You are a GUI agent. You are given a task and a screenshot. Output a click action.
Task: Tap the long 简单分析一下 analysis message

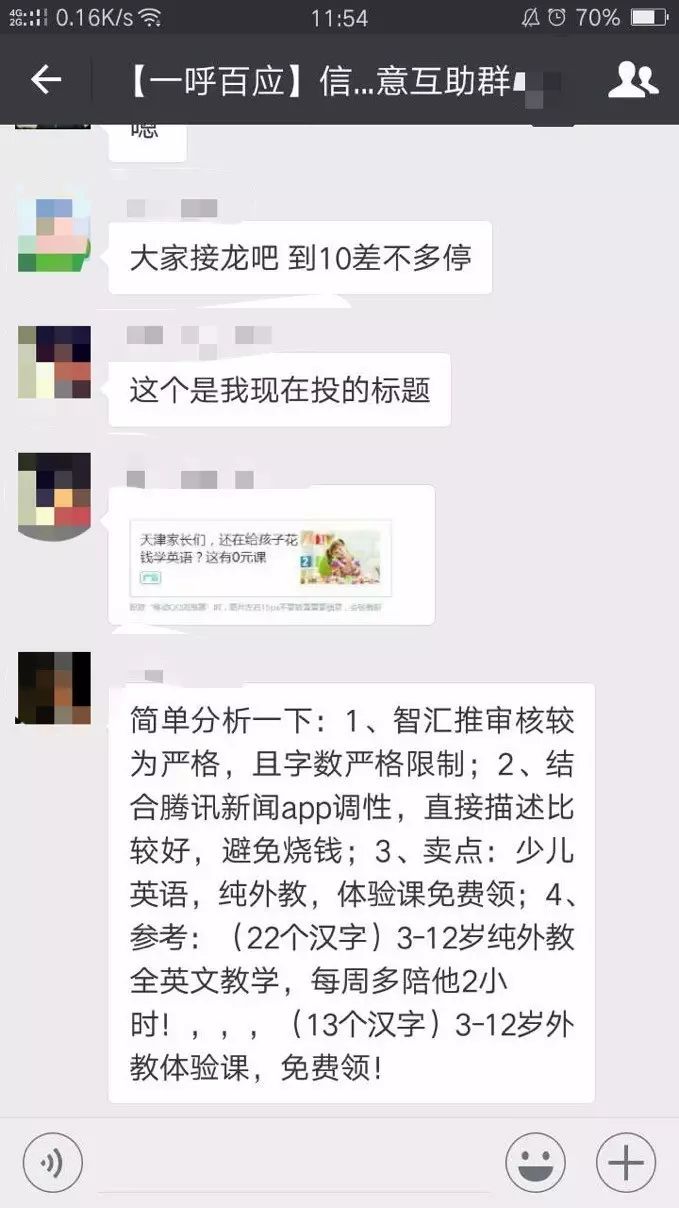point(352,893)
